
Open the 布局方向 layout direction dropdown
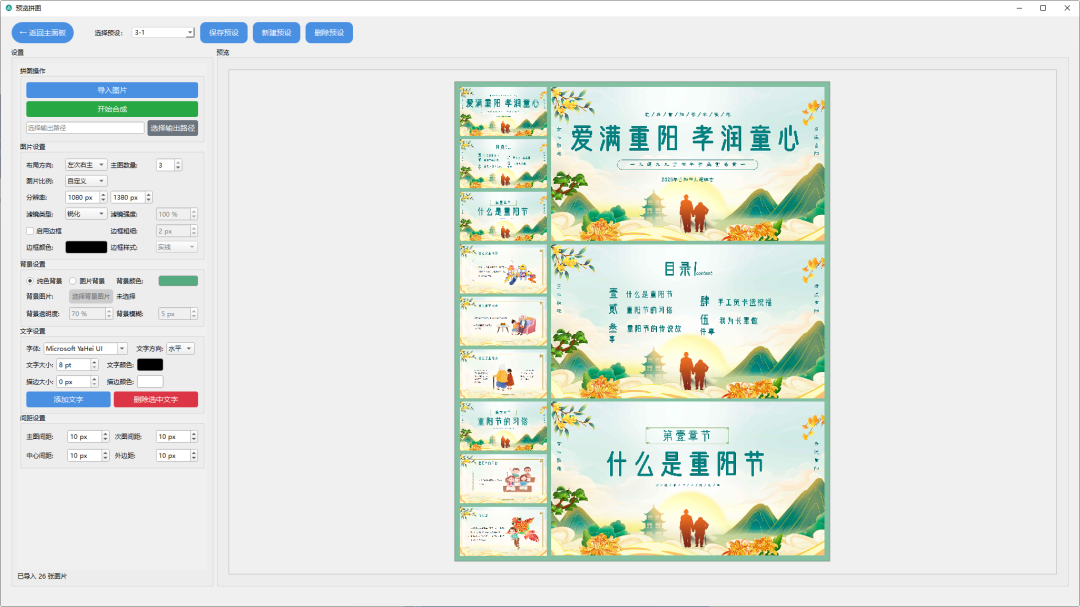point(88,164)
